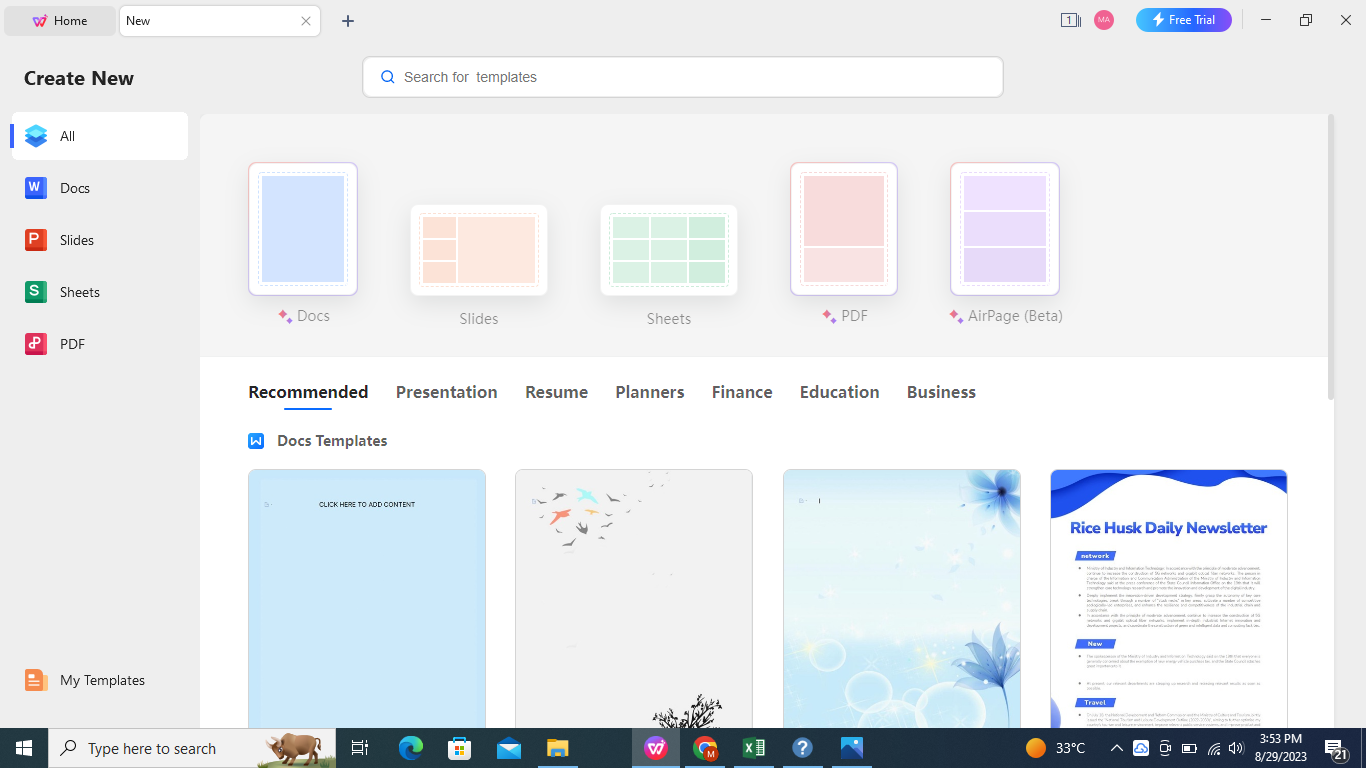The image size is (1366, 768).
Task: Open the MA account profile avatar
Action: 1103,19
